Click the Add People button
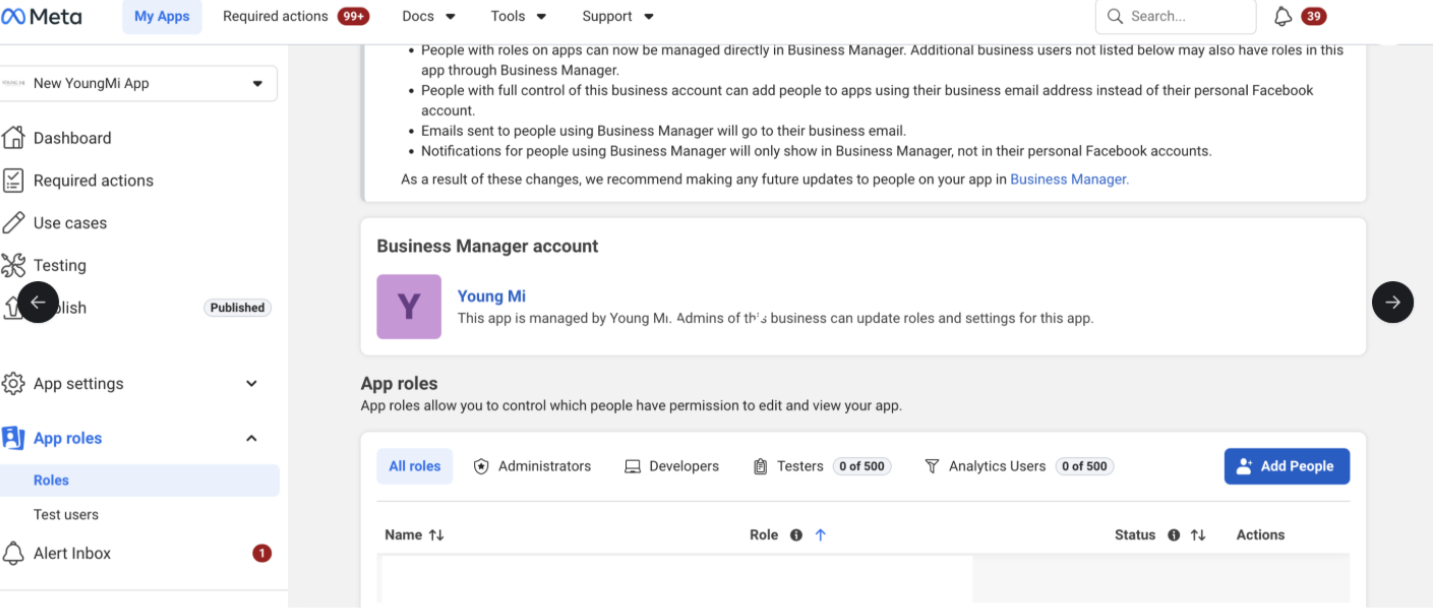The width and height of the screenshot is (1434, 612). point(1286,466)
